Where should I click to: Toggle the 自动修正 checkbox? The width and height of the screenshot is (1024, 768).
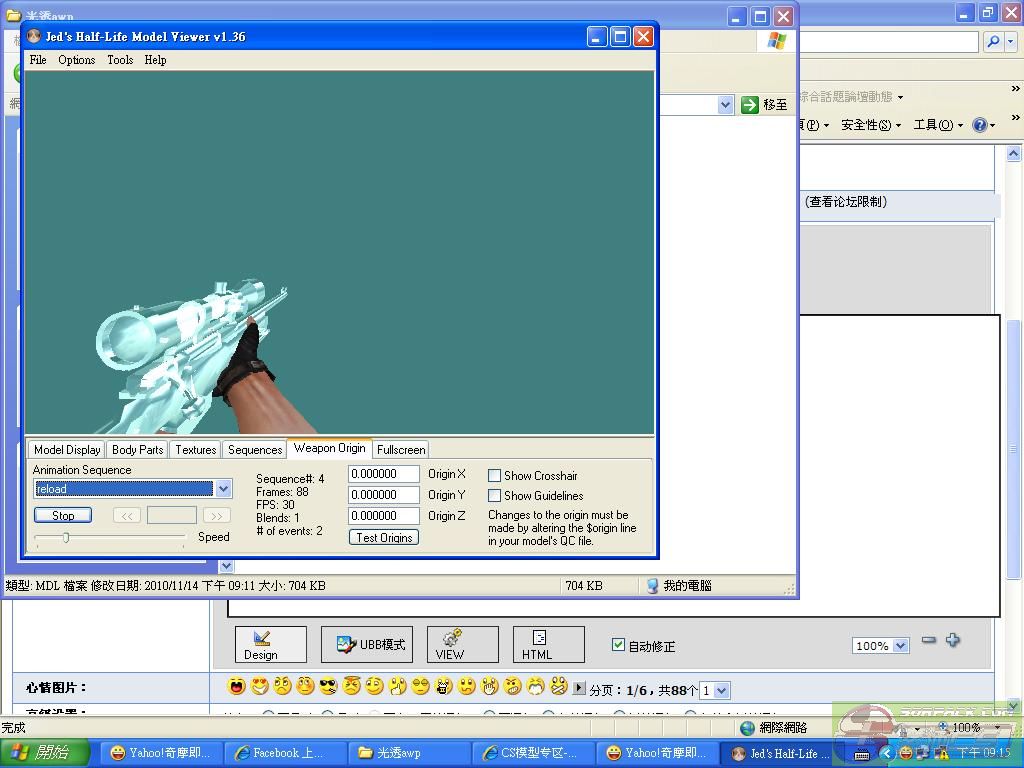pyautogui.click(x=618, y=645)
